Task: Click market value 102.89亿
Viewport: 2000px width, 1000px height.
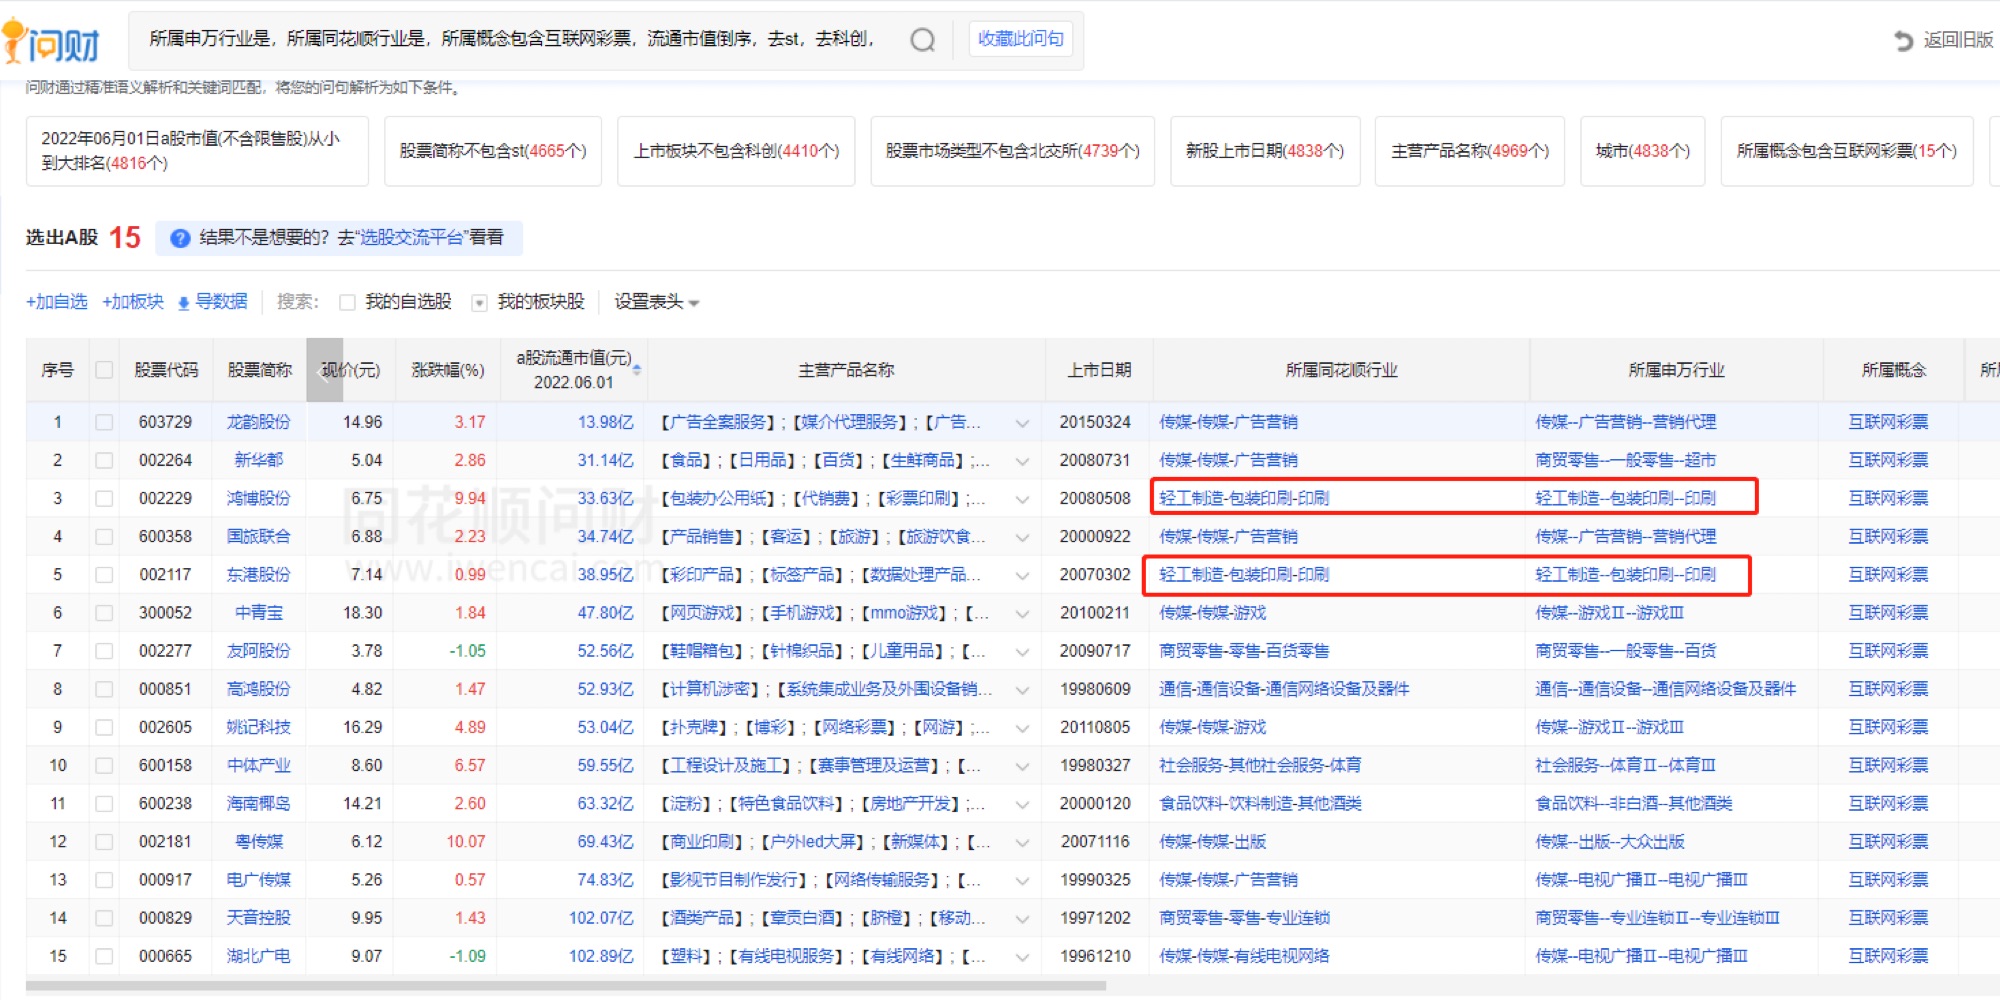Action: click(x=601, y=956)
